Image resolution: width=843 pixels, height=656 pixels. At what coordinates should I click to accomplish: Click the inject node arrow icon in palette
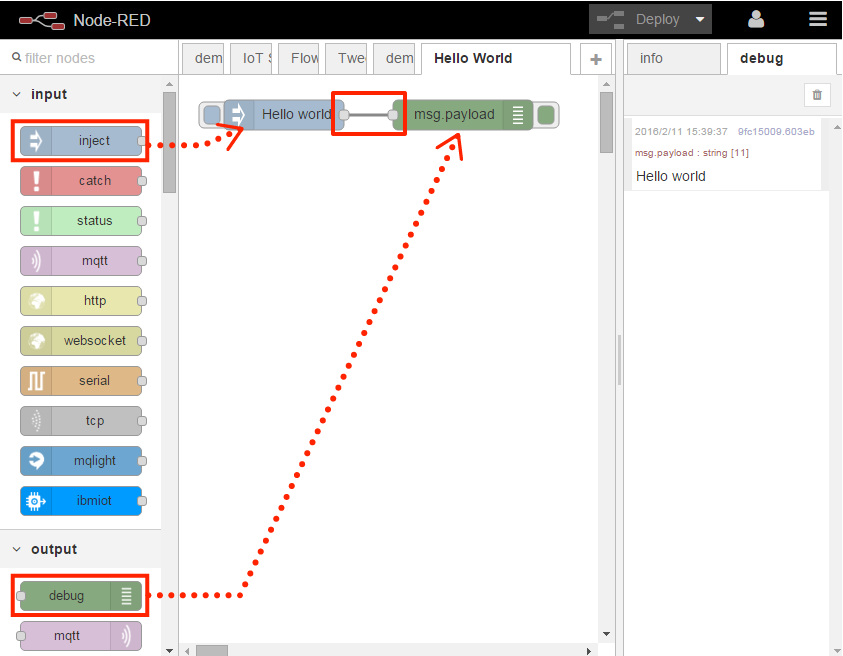[36, 141]
